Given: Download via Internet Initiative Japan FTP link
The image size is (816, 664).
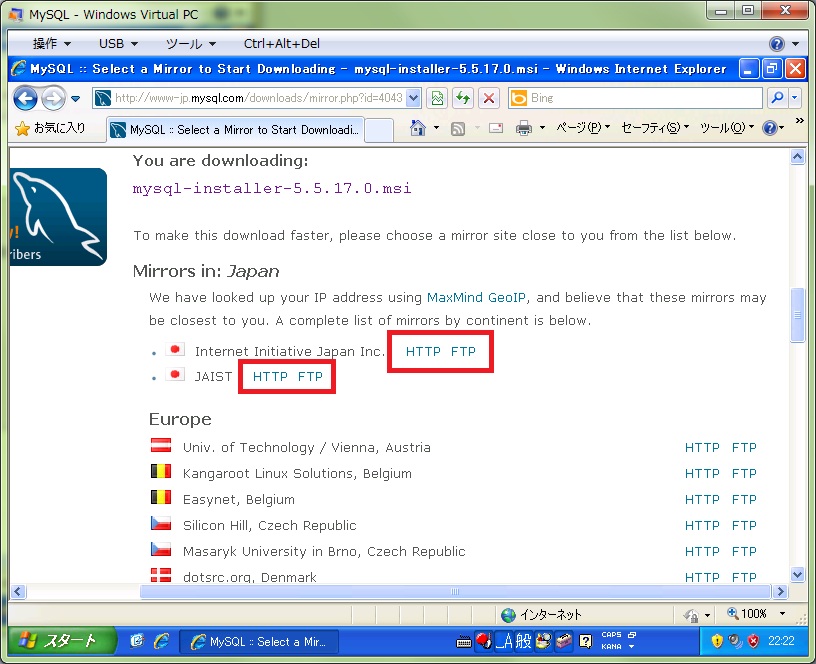Looking at the screenshot, I should point(463,352).
